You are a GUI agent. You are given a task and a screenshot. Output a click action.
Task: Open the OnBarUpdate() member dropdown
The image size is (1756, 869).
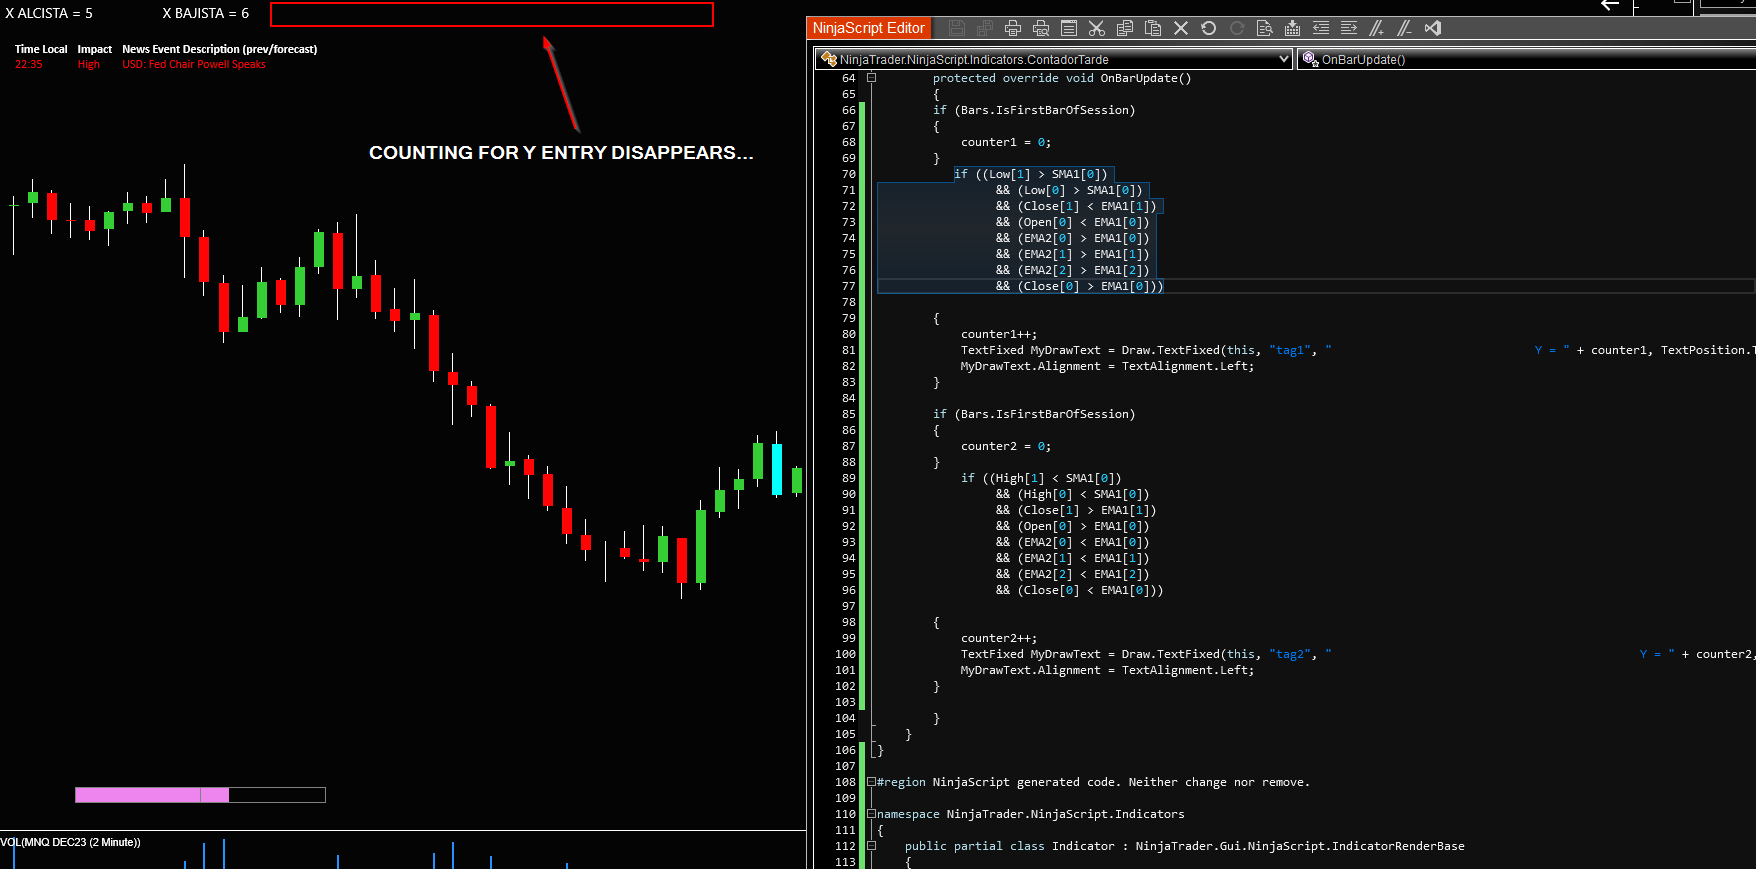click(x=1528, y=59)
